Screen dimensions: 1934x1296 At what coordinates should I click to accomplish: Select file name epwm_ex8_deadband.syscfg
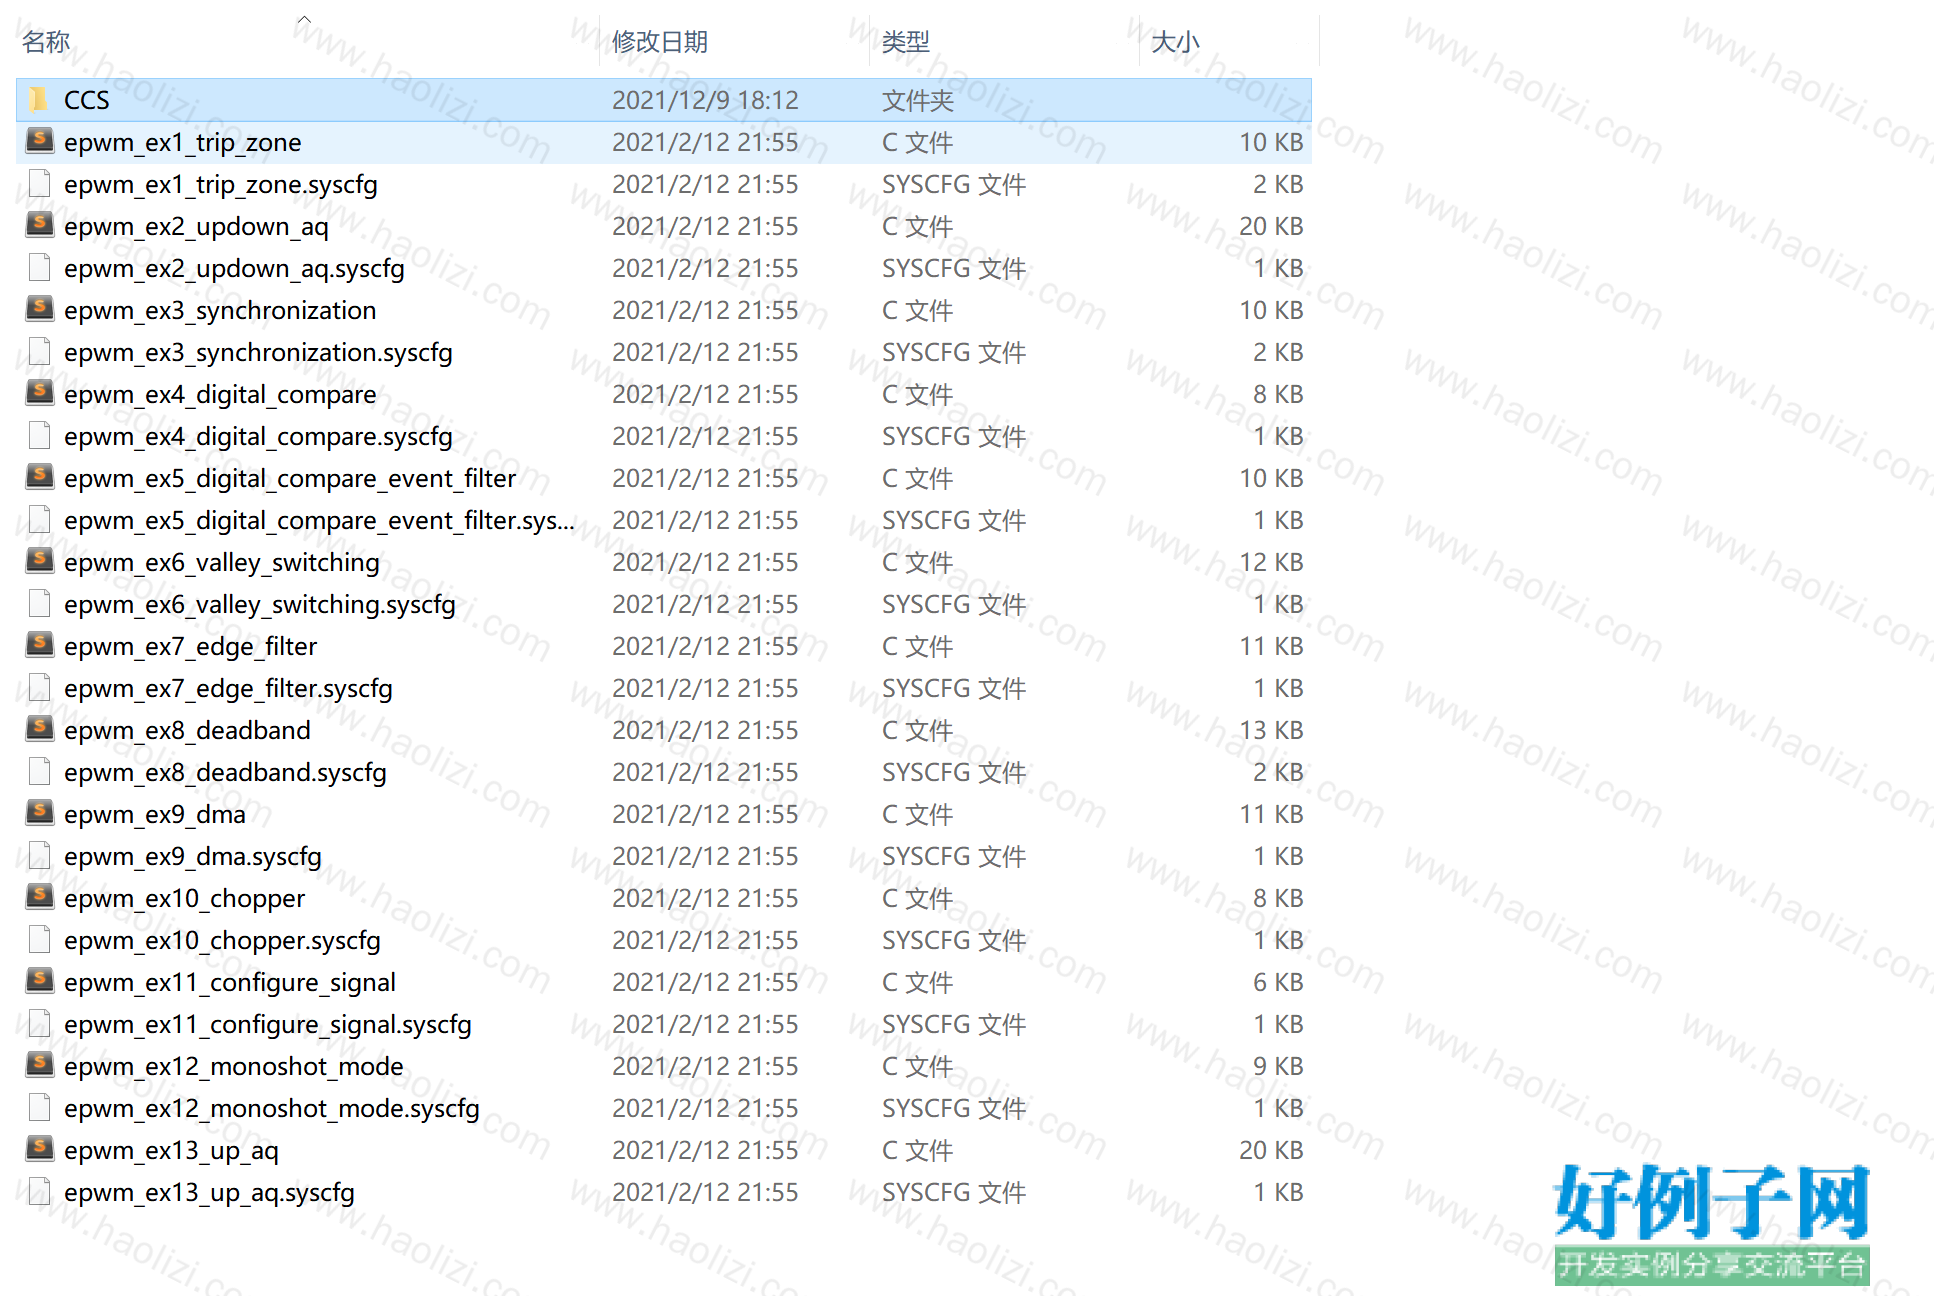pos(225,772)
